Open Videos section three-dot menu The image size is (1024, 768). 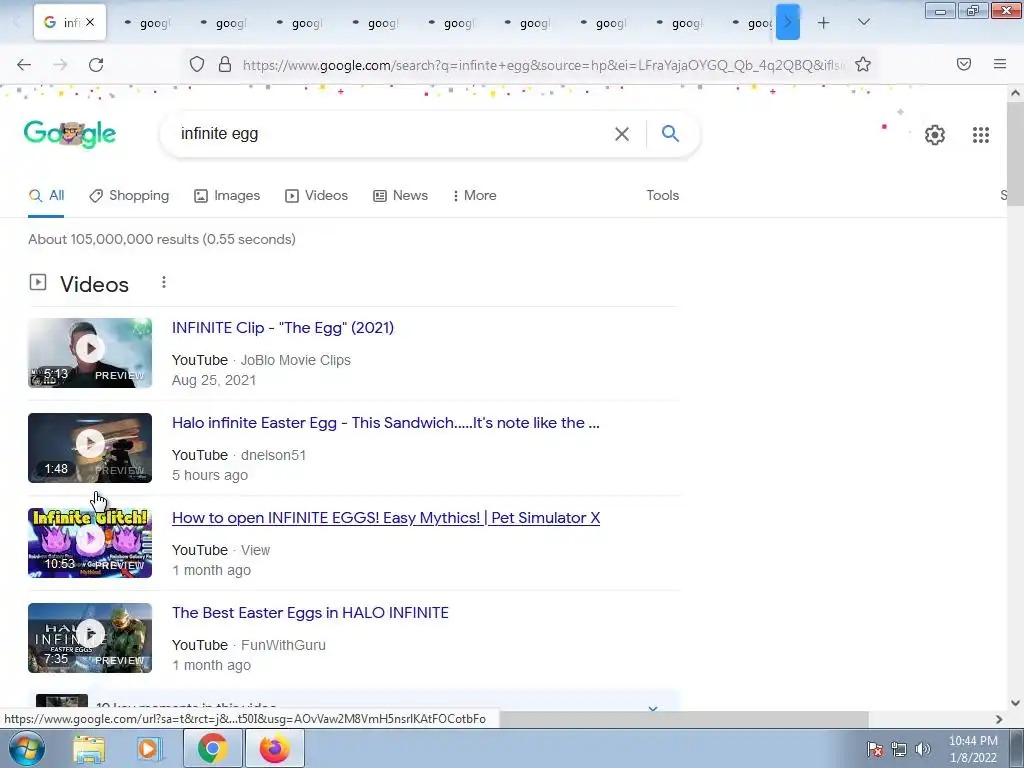click(164, 282)
